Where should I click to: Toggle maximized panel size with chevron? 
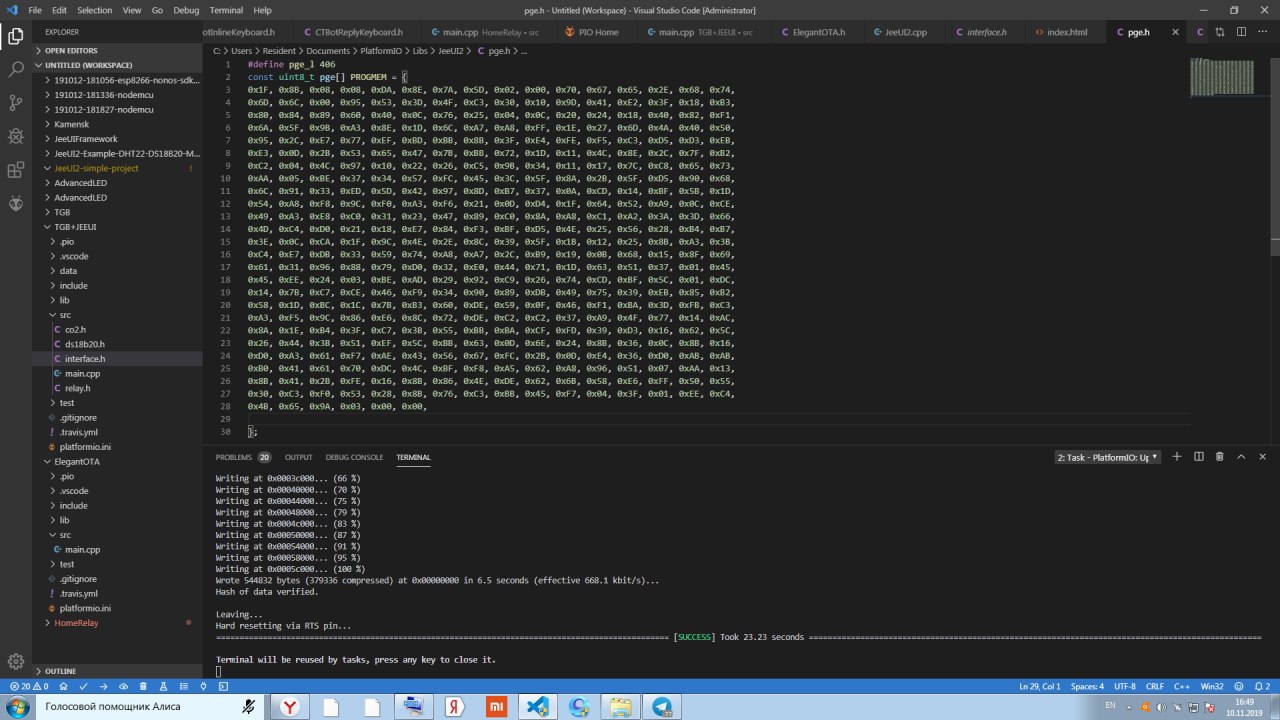(x=1241, y=457)
